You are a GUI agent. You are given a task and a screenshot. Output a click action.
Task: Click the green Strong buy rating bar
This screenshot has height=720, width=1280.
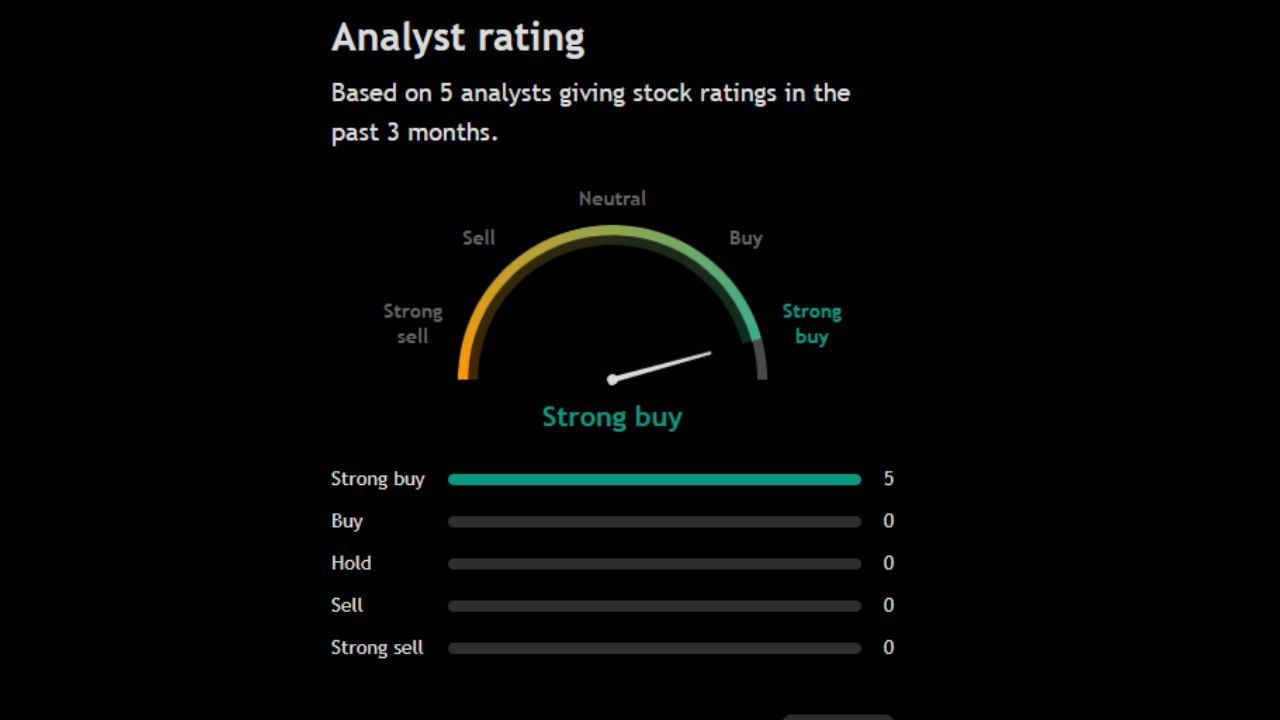coord(654,480)
